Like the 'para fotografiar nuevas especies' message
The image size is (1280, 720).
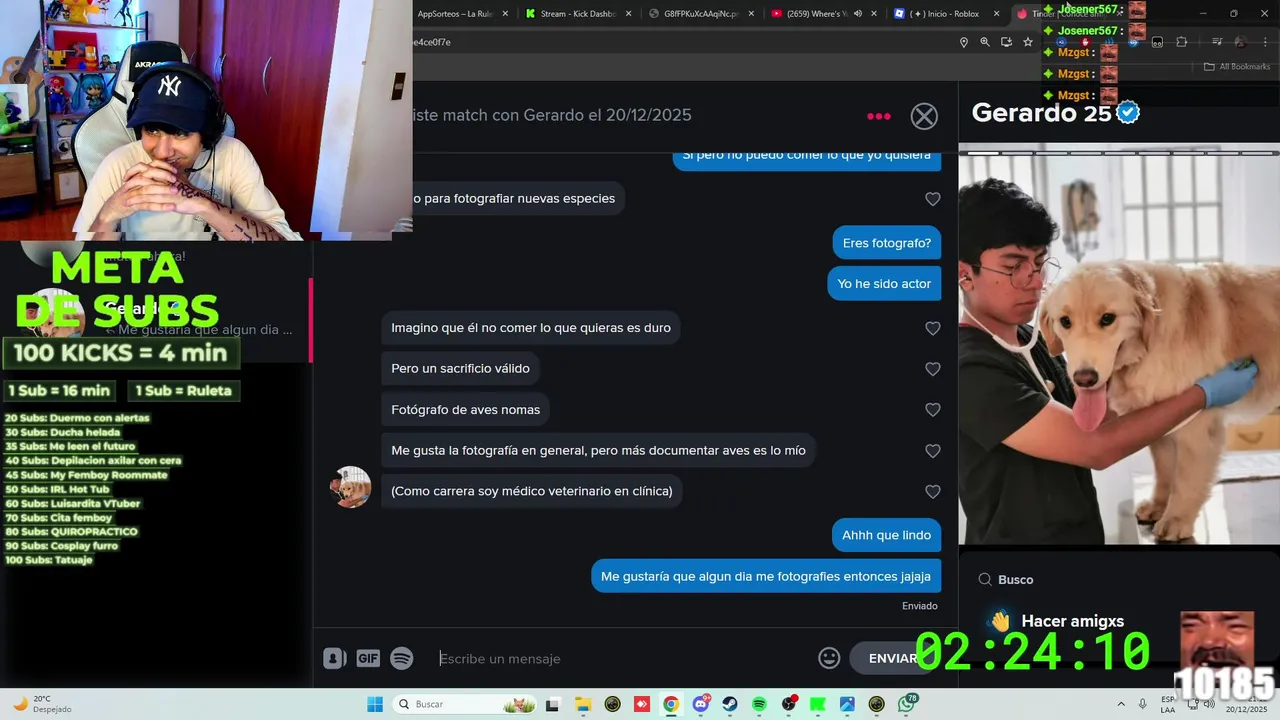point(932,199)
